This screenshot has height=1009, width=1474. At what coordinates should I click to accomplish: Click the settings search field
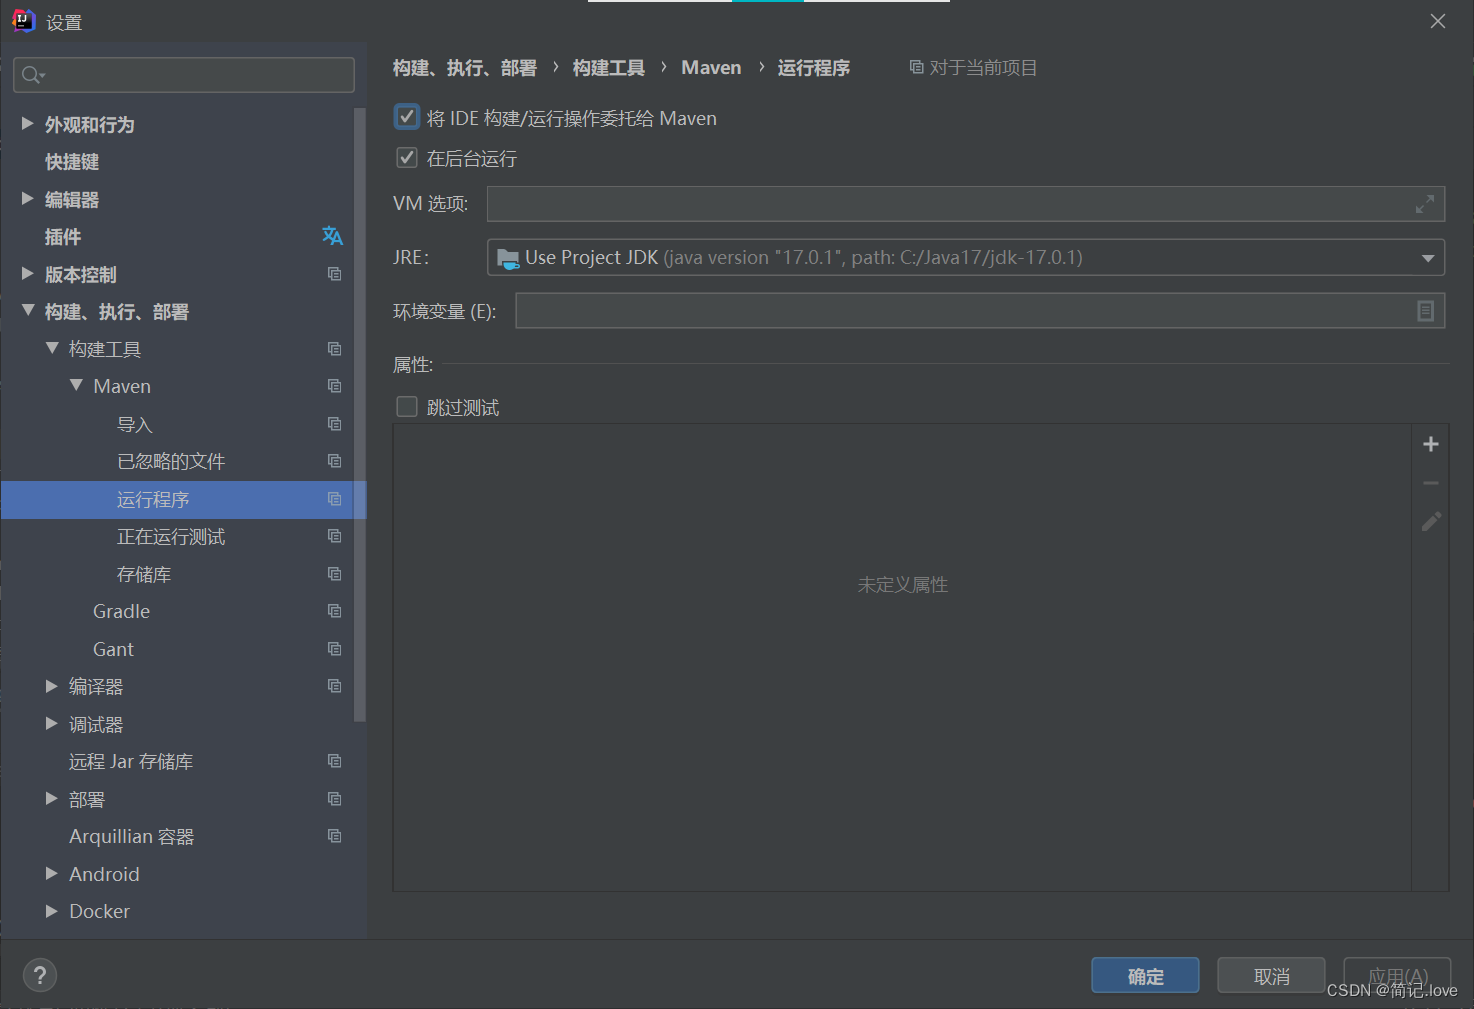183,74
